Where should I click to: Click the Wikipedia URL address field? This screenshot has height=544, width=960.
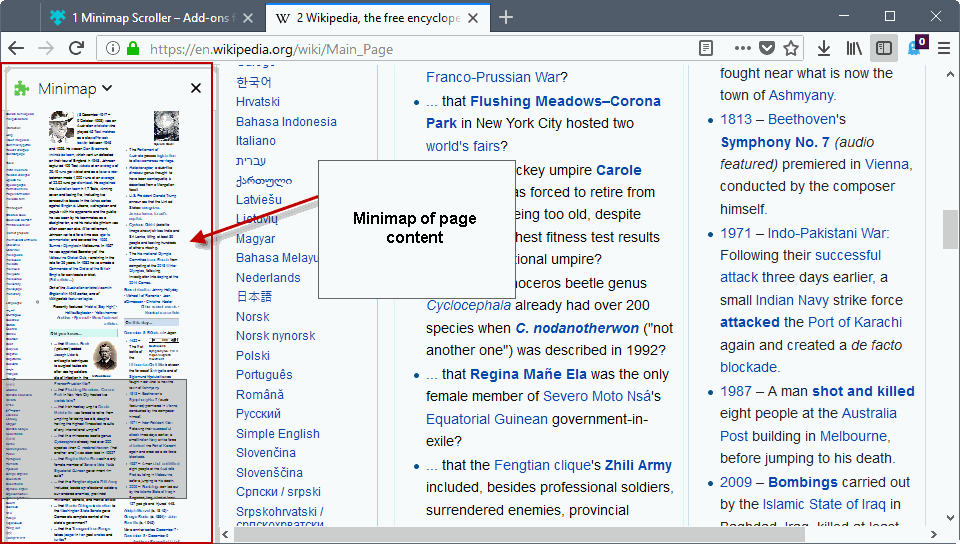400,49
